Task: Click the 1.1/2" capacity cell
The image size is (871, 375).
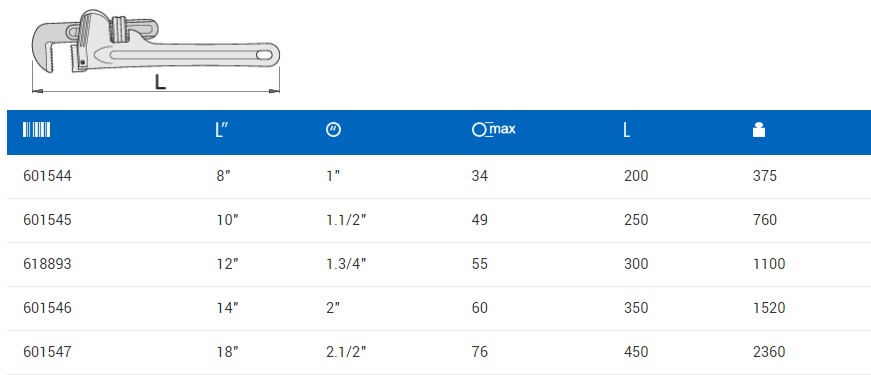Action: click(x=346, y=220)
